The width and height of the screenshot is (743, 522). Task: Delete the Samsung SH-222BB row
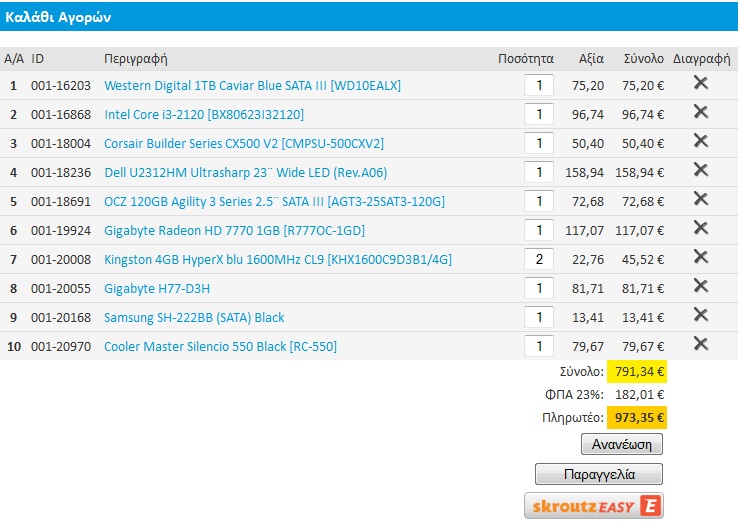(x=700, y=315)
